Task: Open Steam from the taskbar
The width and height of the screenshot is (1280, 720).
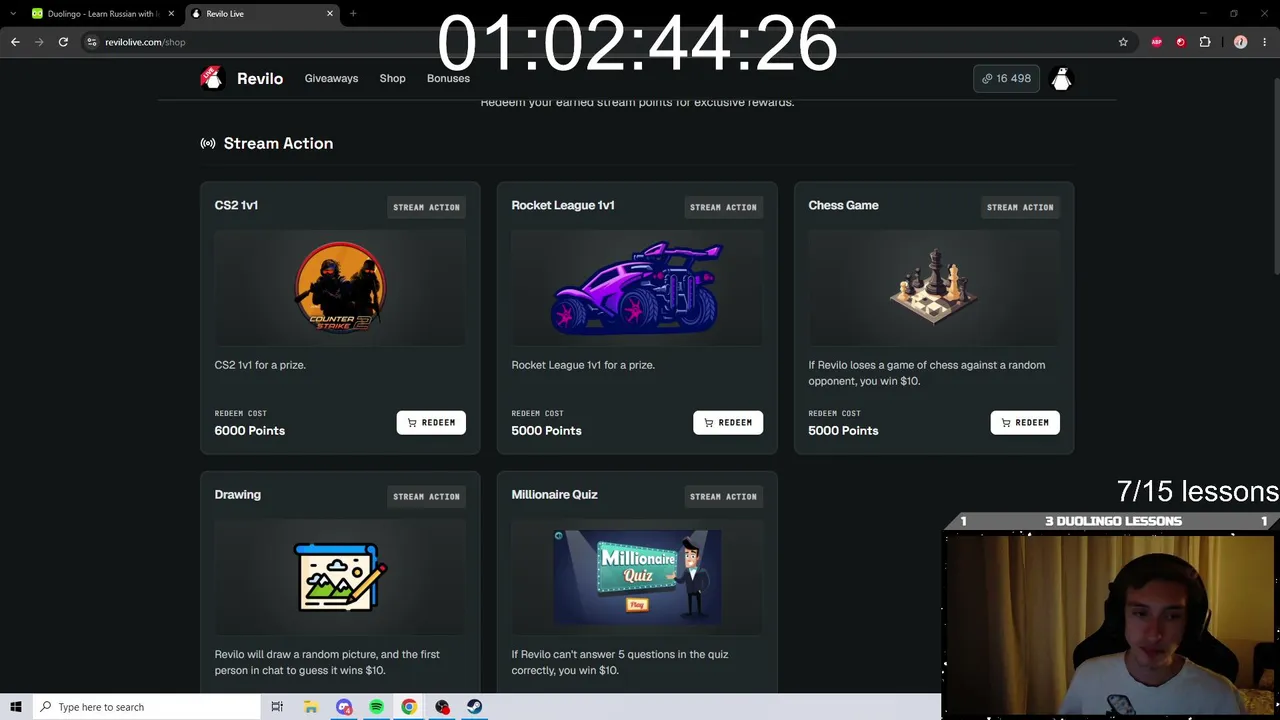Action: [474, 707]
